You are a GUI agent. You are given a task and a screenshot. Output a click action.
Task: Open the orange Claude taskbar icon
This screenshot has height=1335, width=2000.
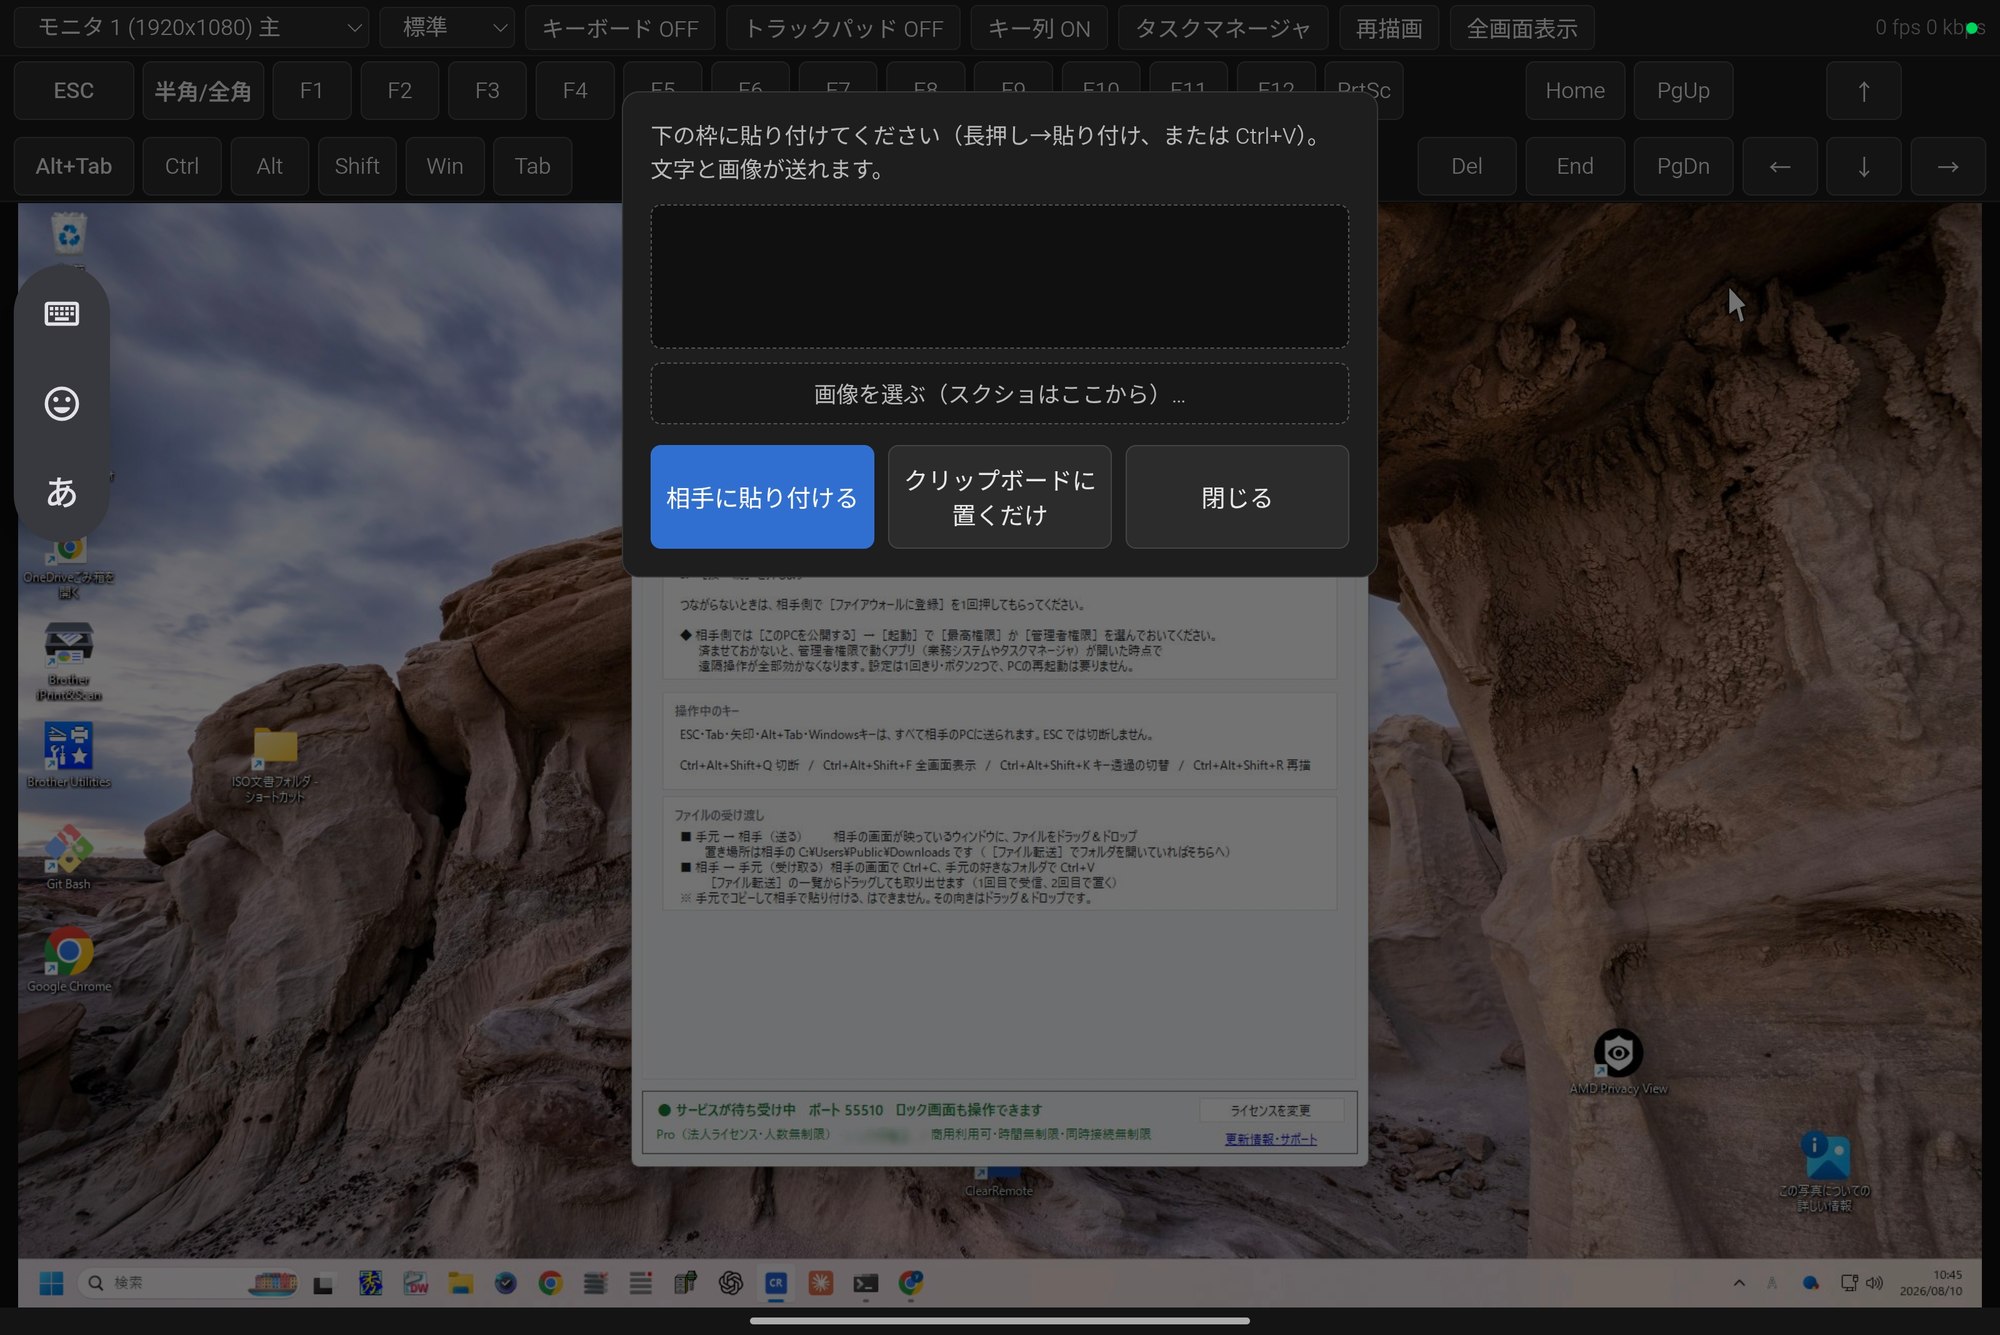point(821,1283)
